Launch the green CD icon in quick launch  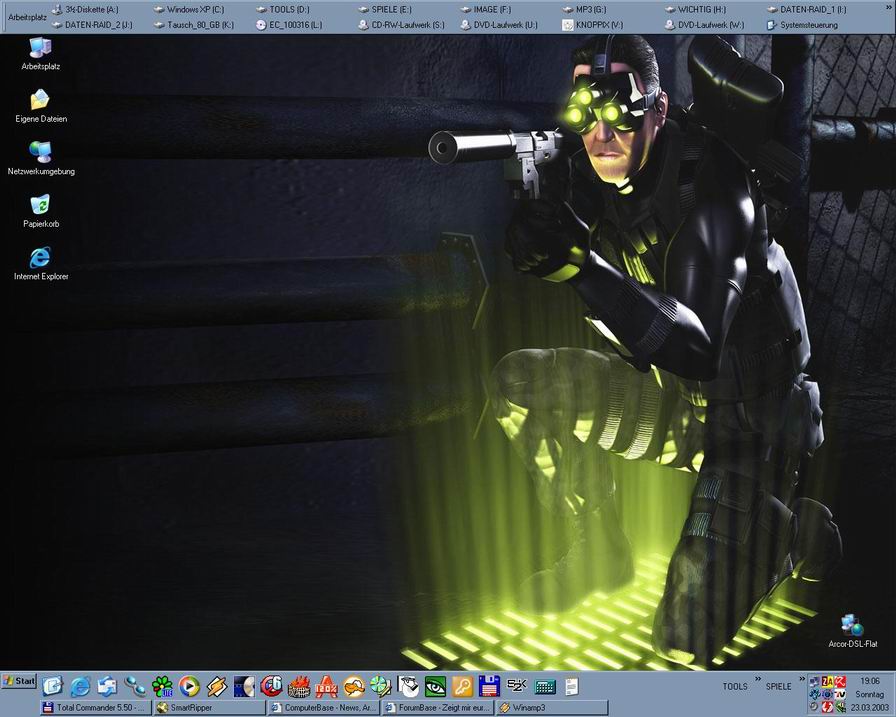(x=381, y=686)
